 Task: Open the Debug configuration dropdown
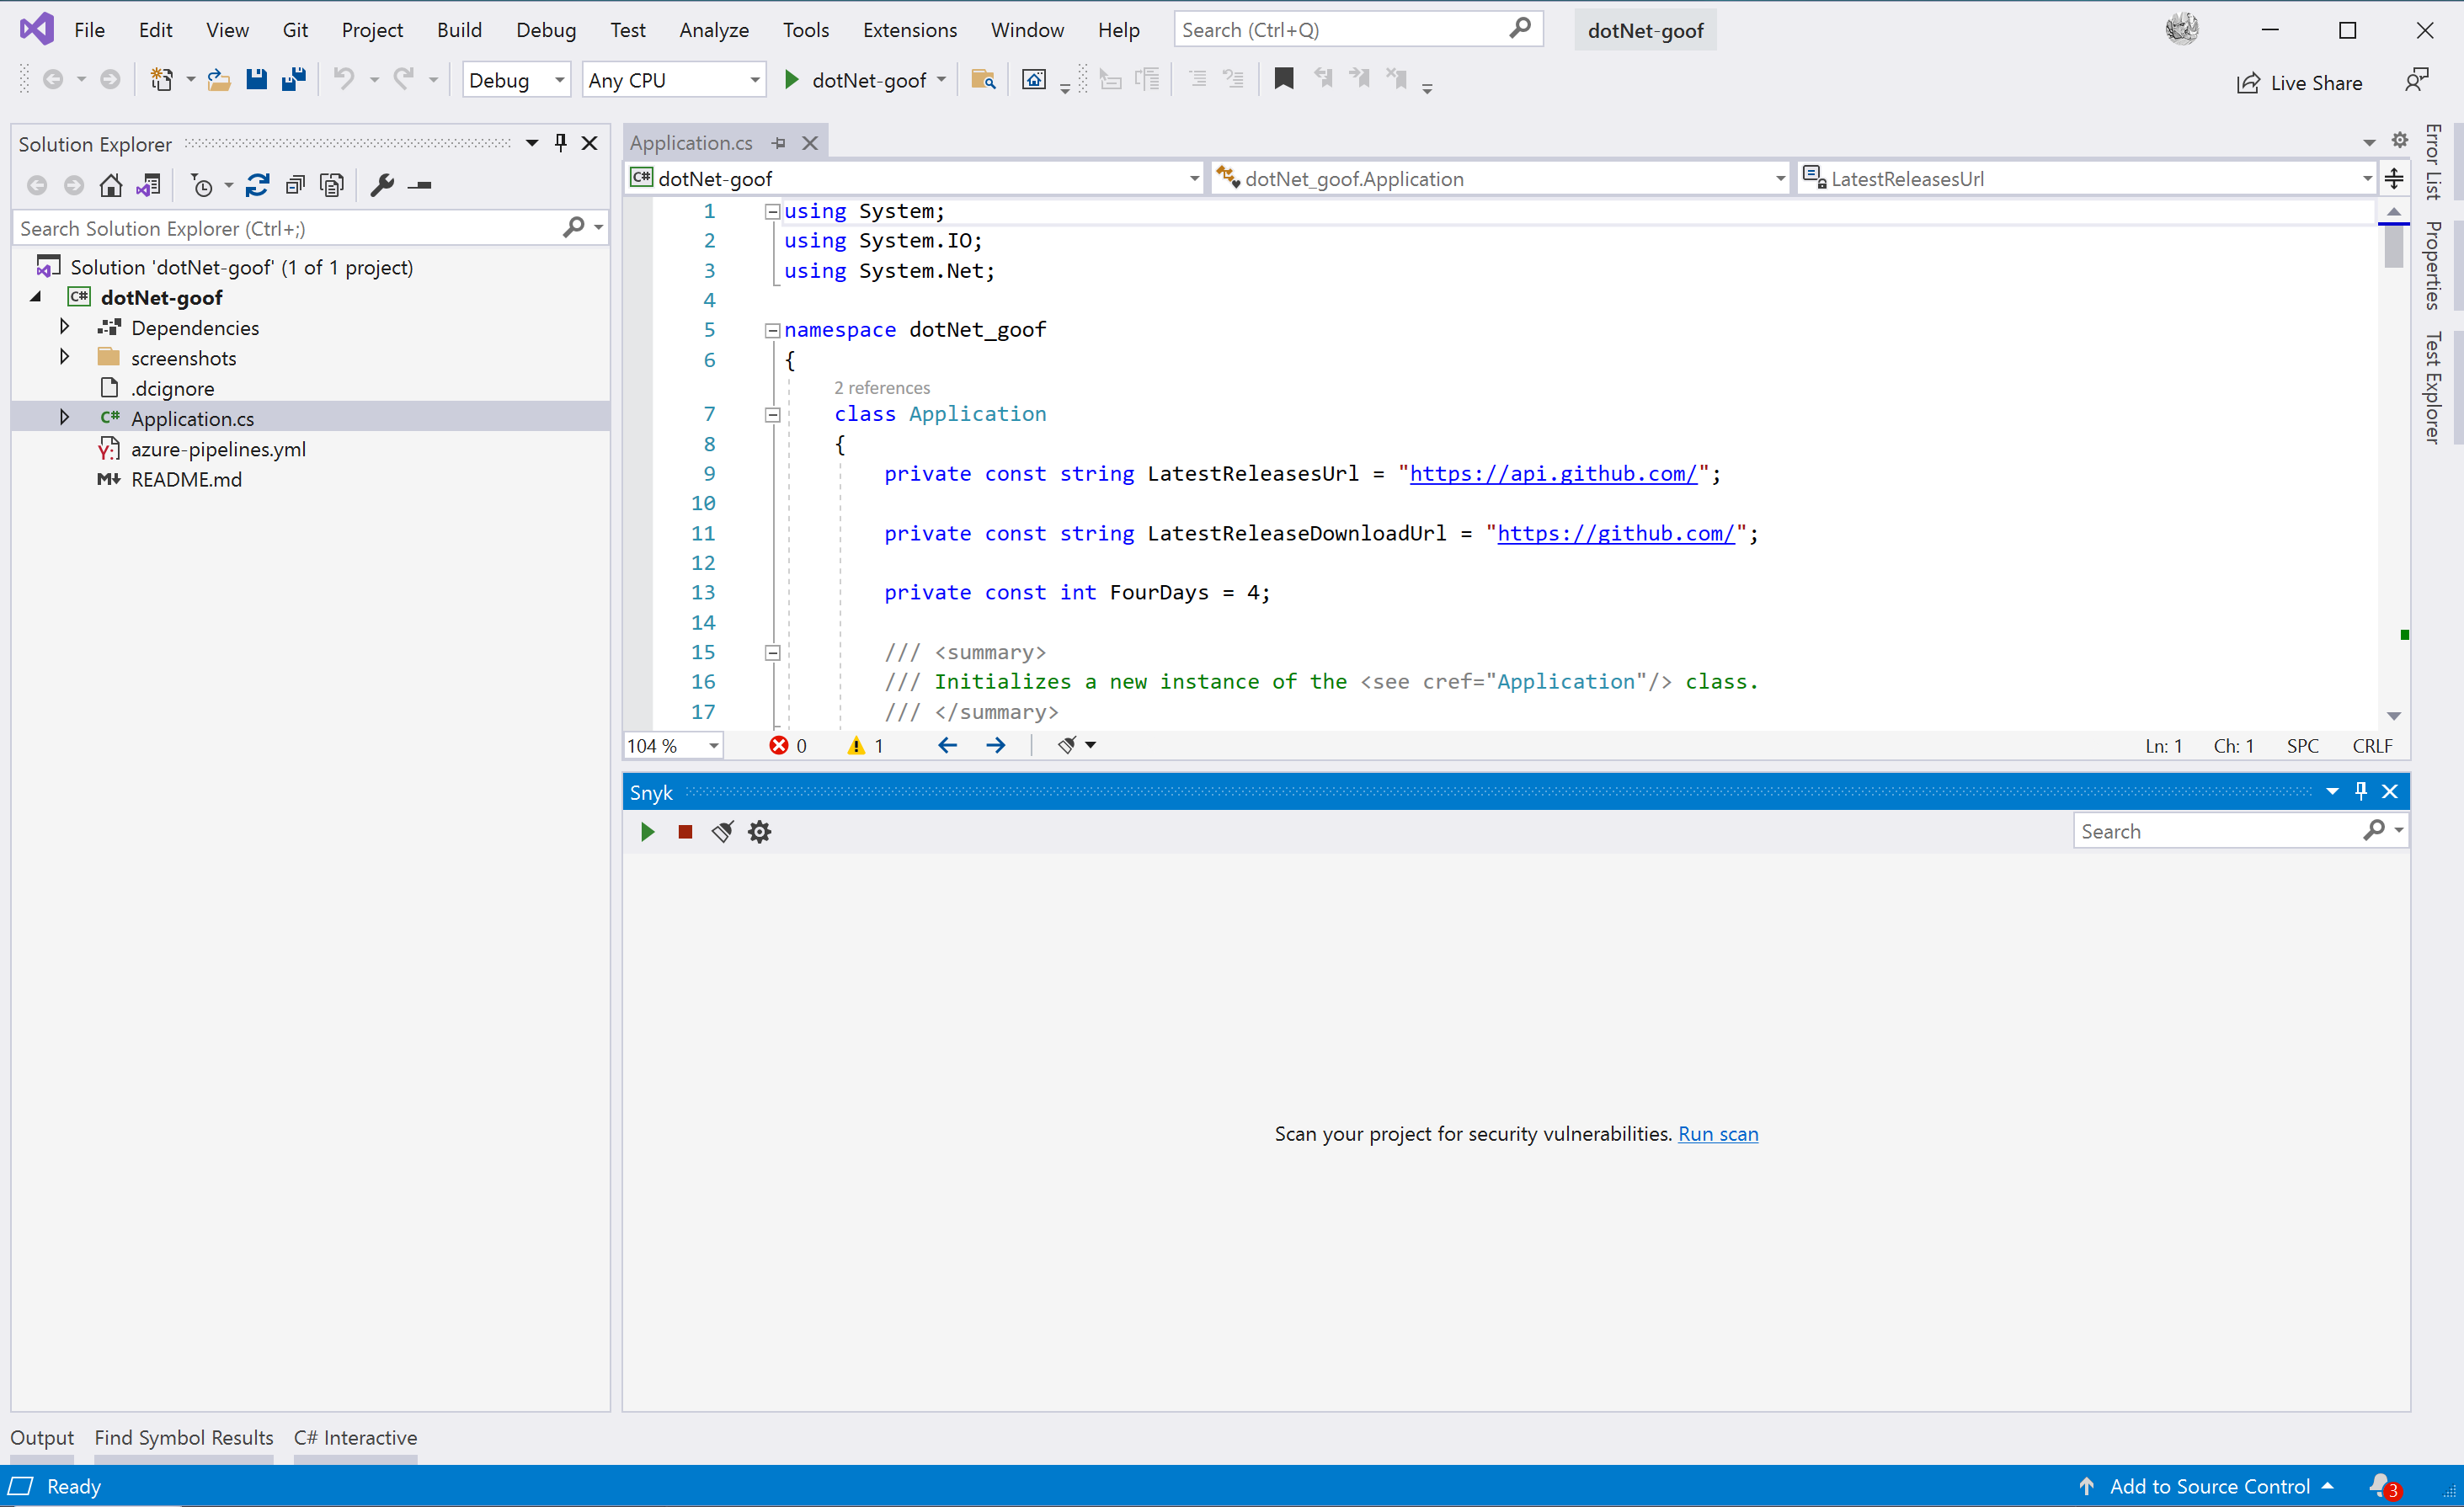(516, 80)
